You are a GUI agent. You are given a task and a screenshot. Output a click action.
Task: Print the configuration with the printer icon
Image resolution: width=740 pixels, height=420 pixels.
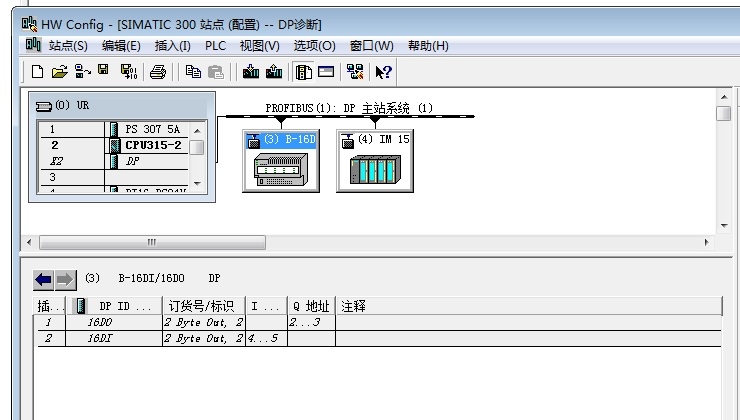(x=158, y=72)
